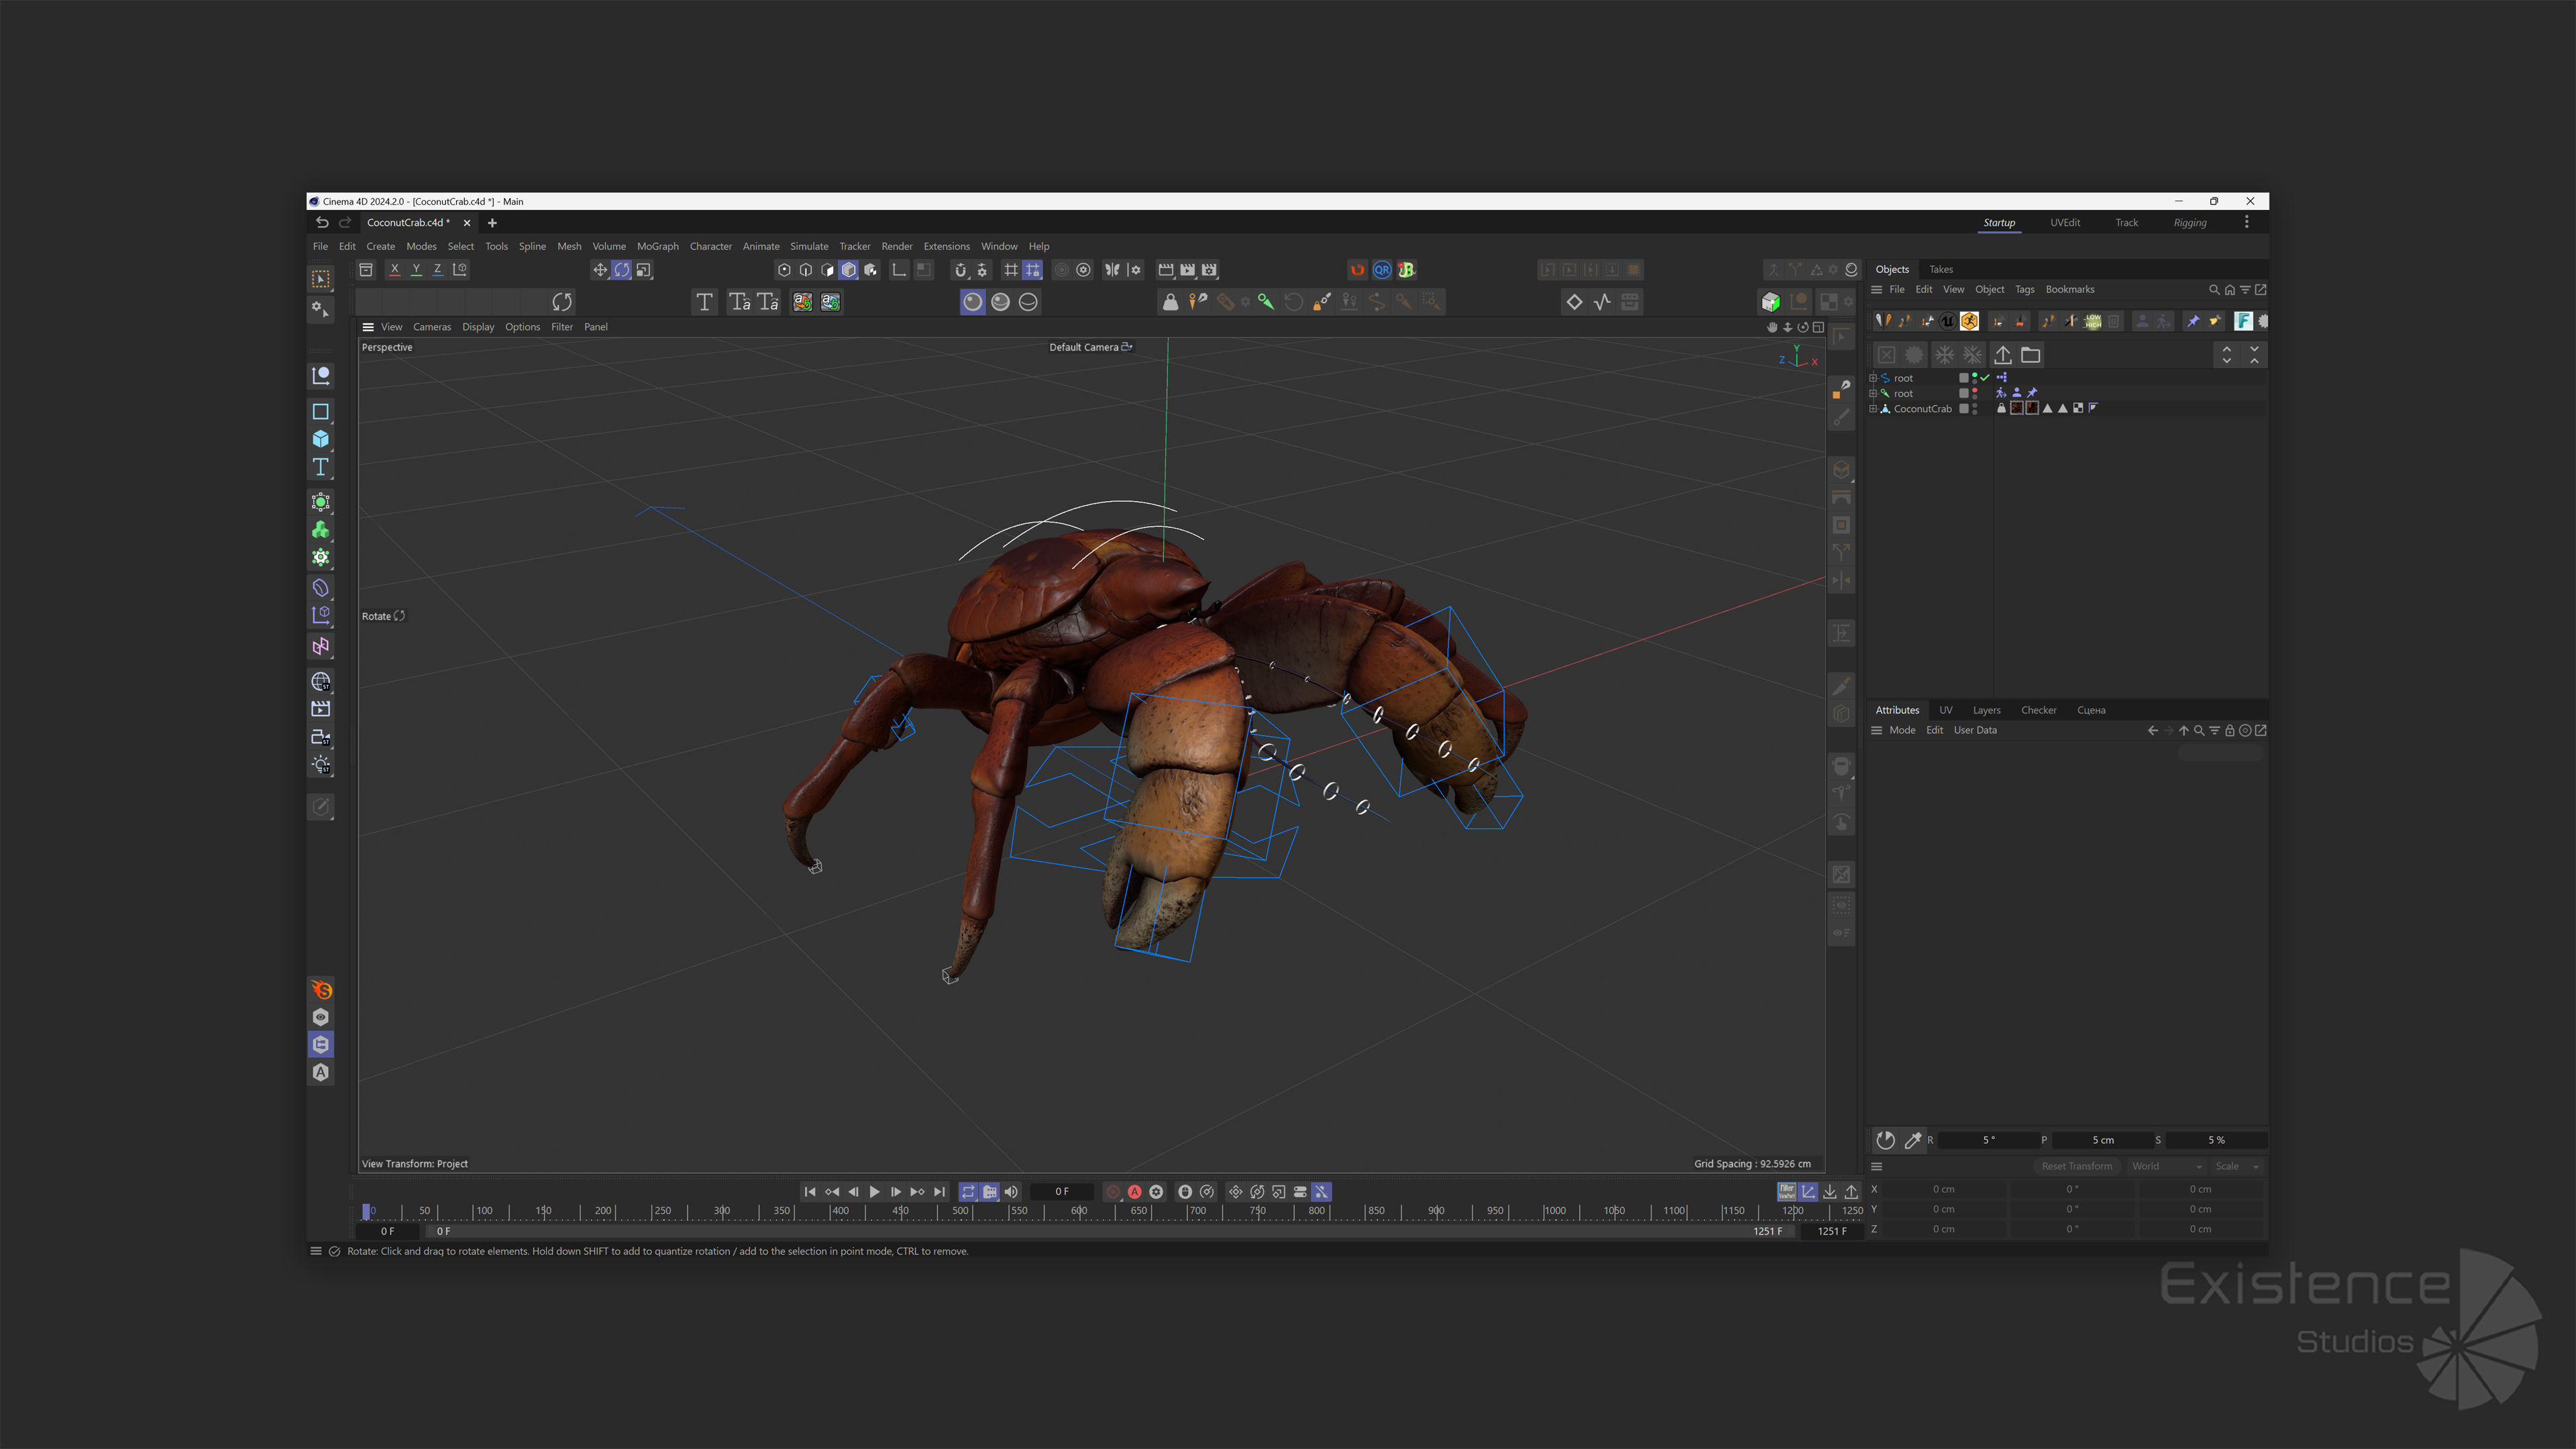
Task: Expand the first root object tree
Action: [x=1873, y=378]
